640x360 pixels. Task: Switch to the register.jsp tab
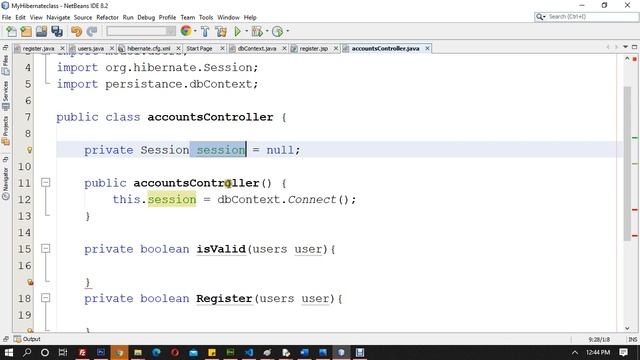313,49
